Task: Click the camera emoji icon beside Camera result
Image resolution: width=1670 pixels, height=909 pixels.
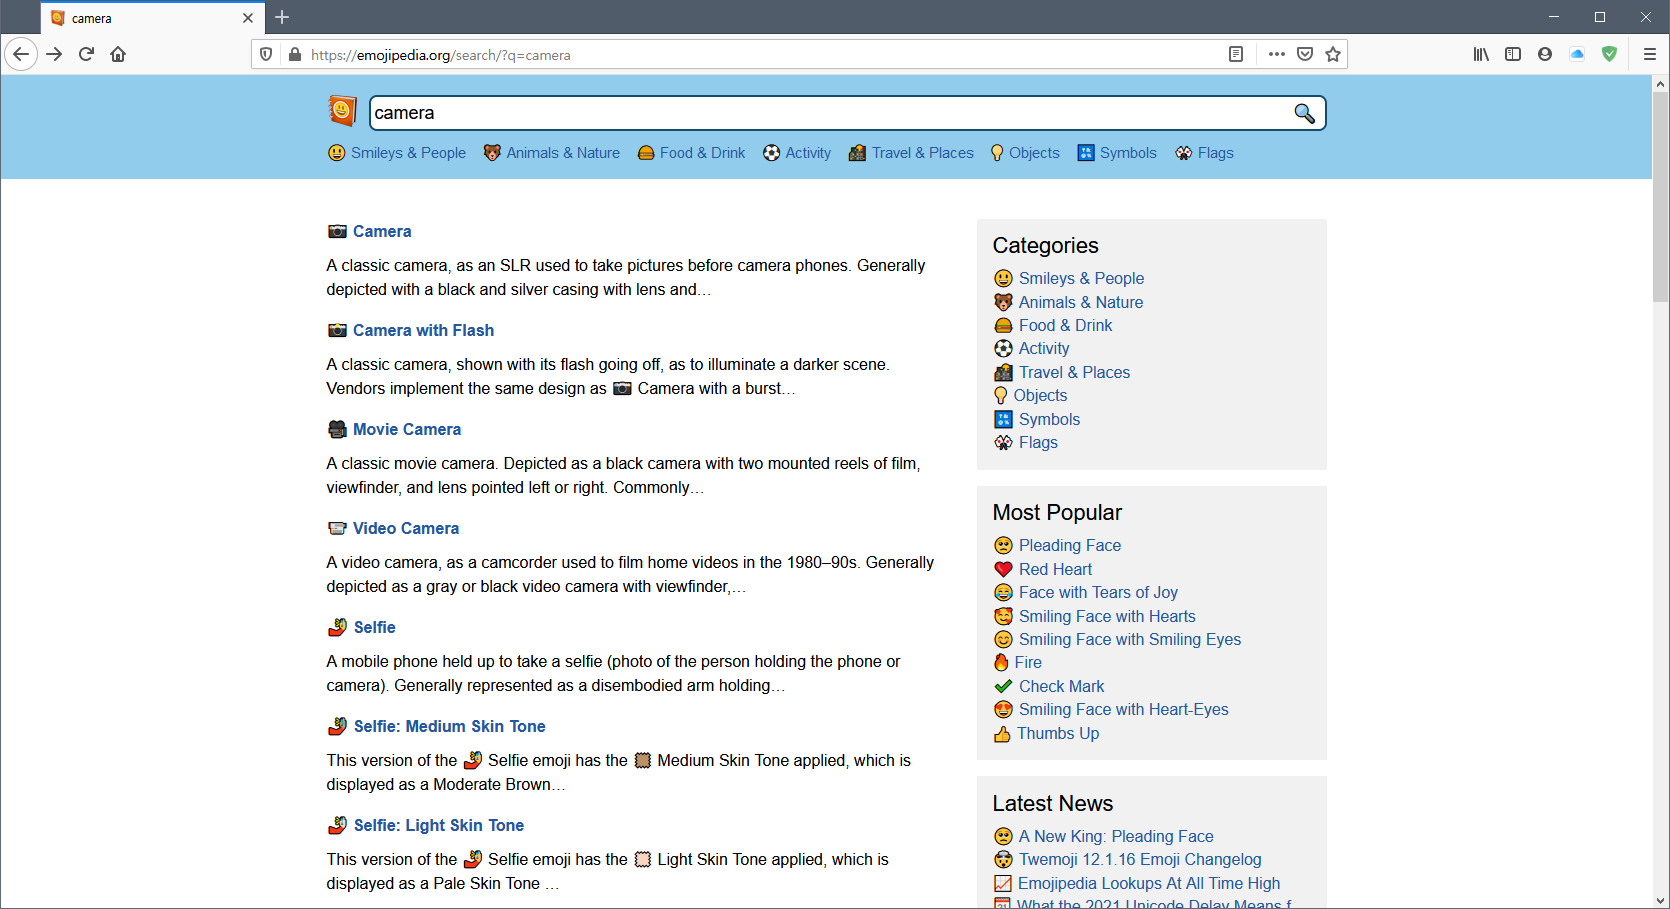Action: 337,231
